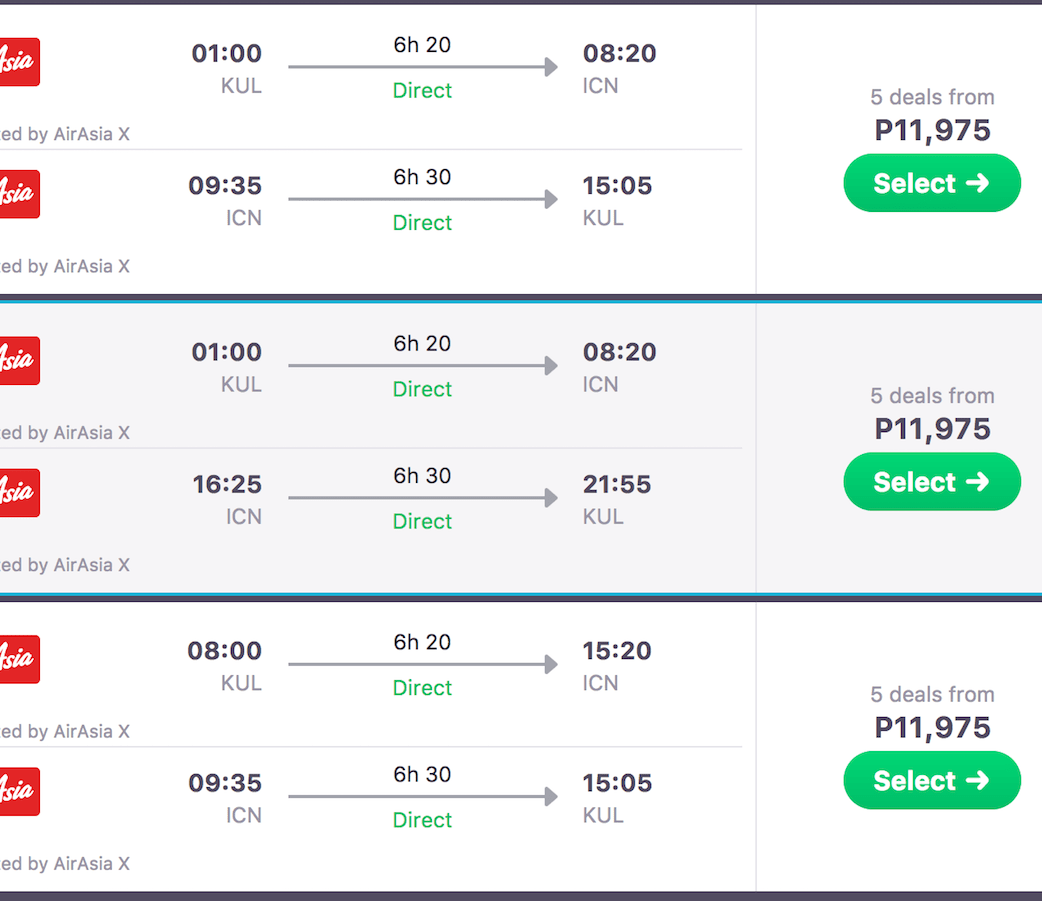1042x901 pixels.
Task: Click the 16:25 ICN departure time
Action: tap(227, 485)
